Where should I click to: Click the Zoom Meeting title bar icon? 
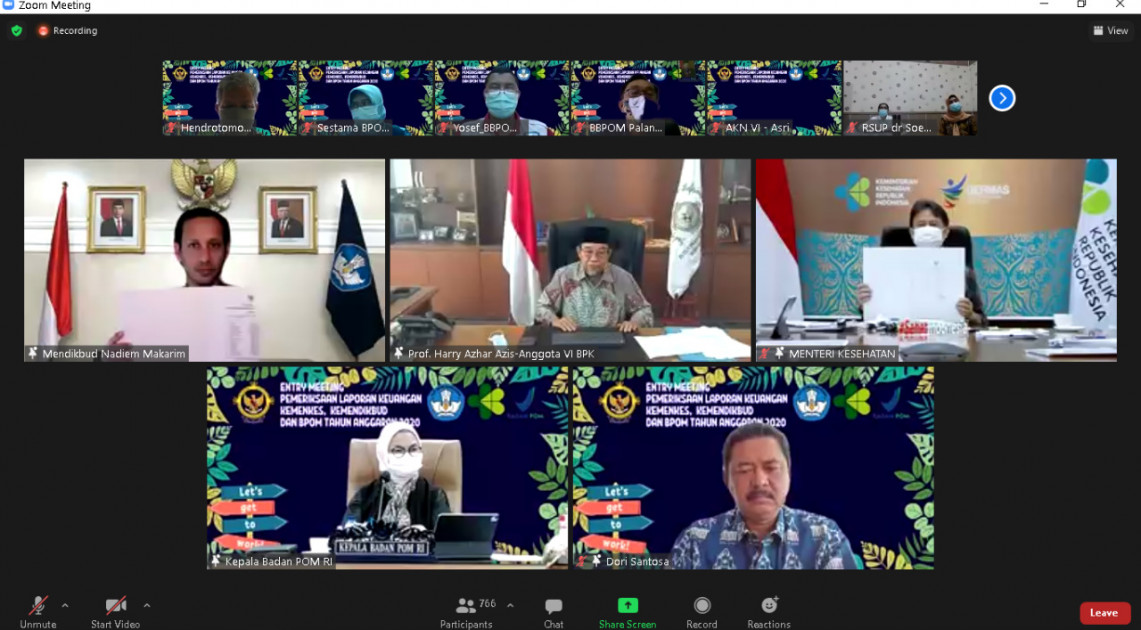coord(8,6)
